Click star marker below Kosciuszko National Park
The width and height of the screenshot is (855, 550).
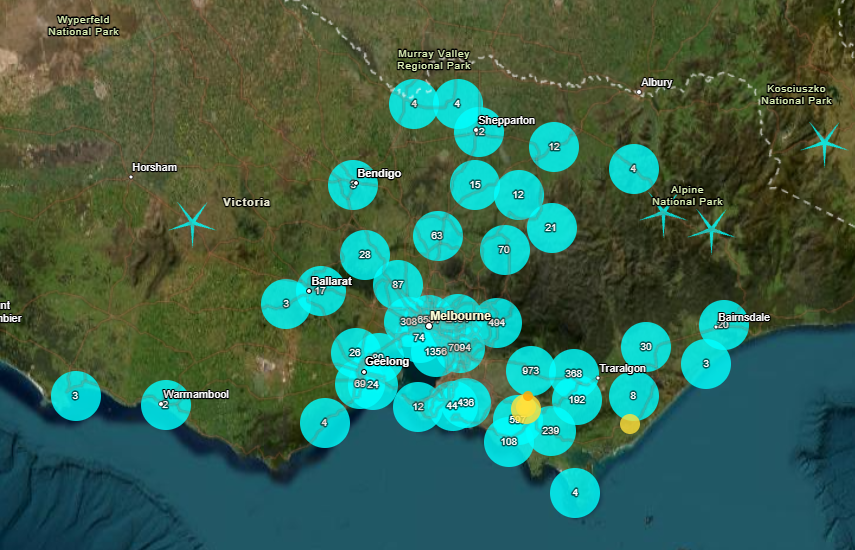(824, 143)
